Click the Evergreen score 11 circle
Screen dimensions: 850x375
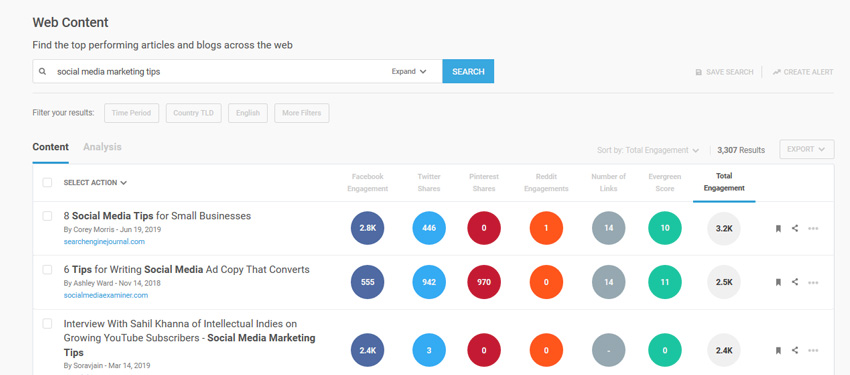665,282
